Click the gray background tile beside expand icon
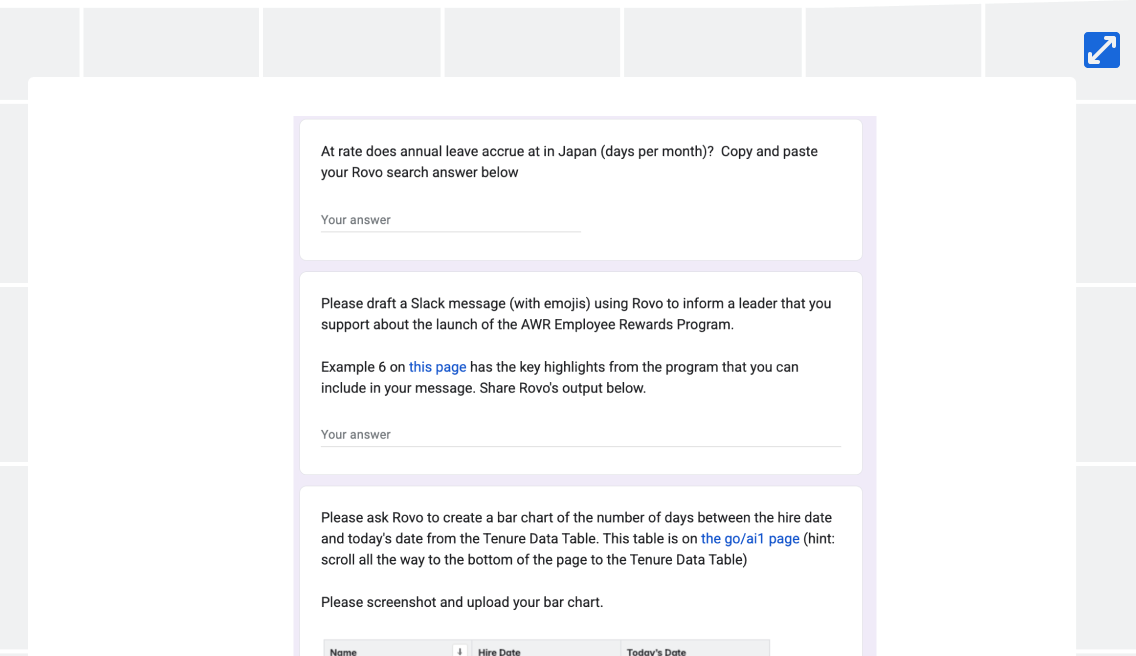The height and width of the screenshot is (656, 1136). tap(1031, 40)
